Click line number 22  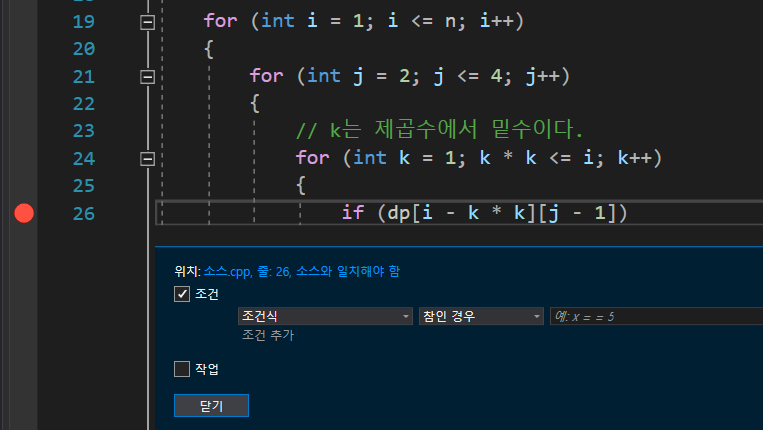pyautogui.click(x=84, y=104)
